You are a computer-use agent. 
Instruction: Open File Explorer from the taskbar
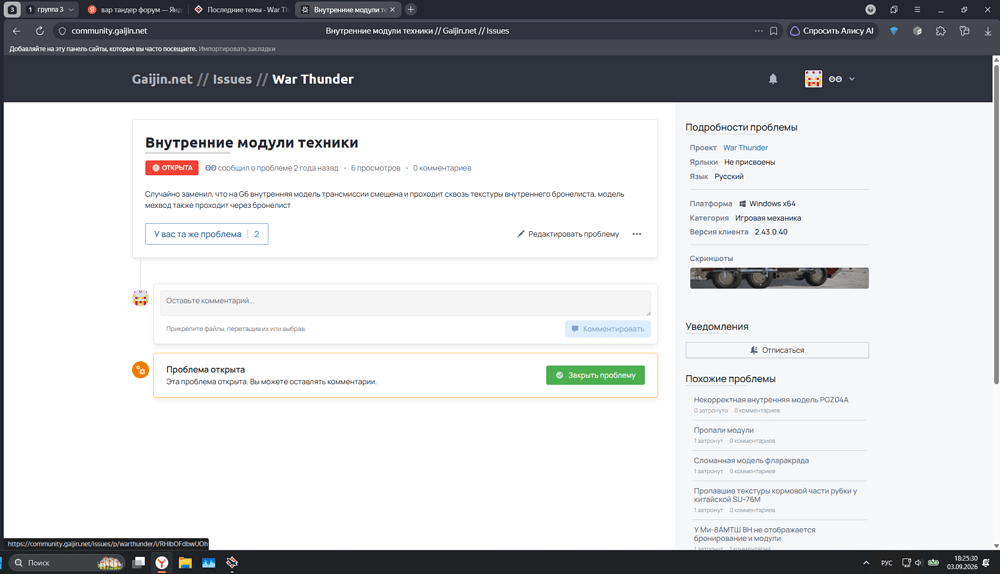[x=185, y=563]
